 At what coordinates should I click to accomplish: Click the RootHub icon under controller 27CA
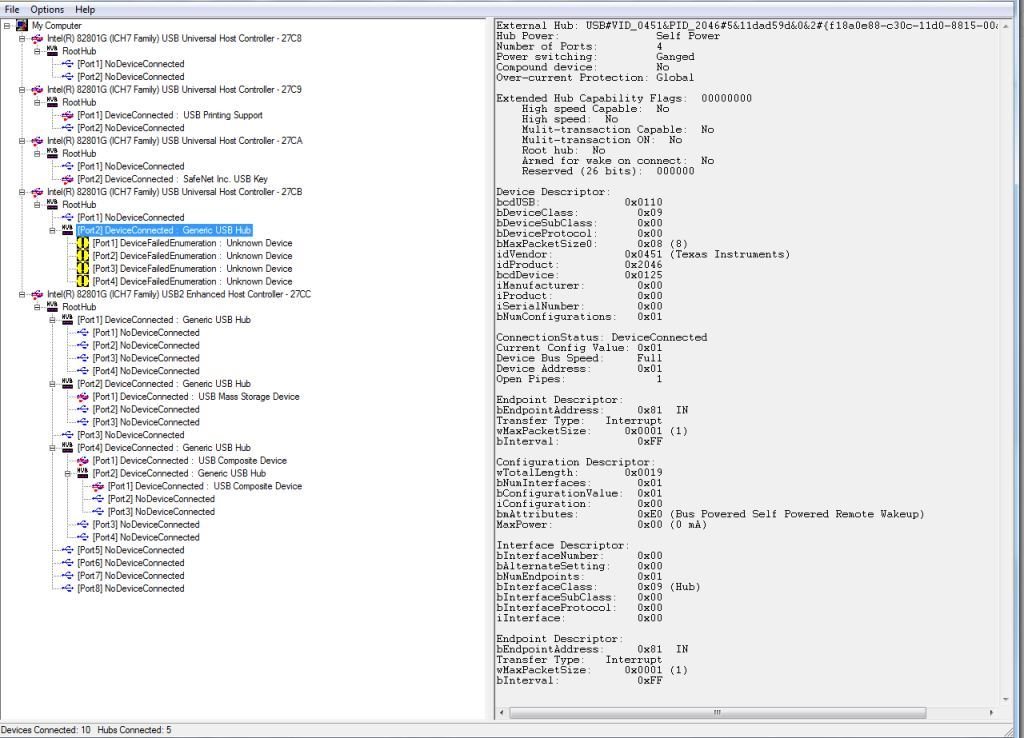point(52,153)
